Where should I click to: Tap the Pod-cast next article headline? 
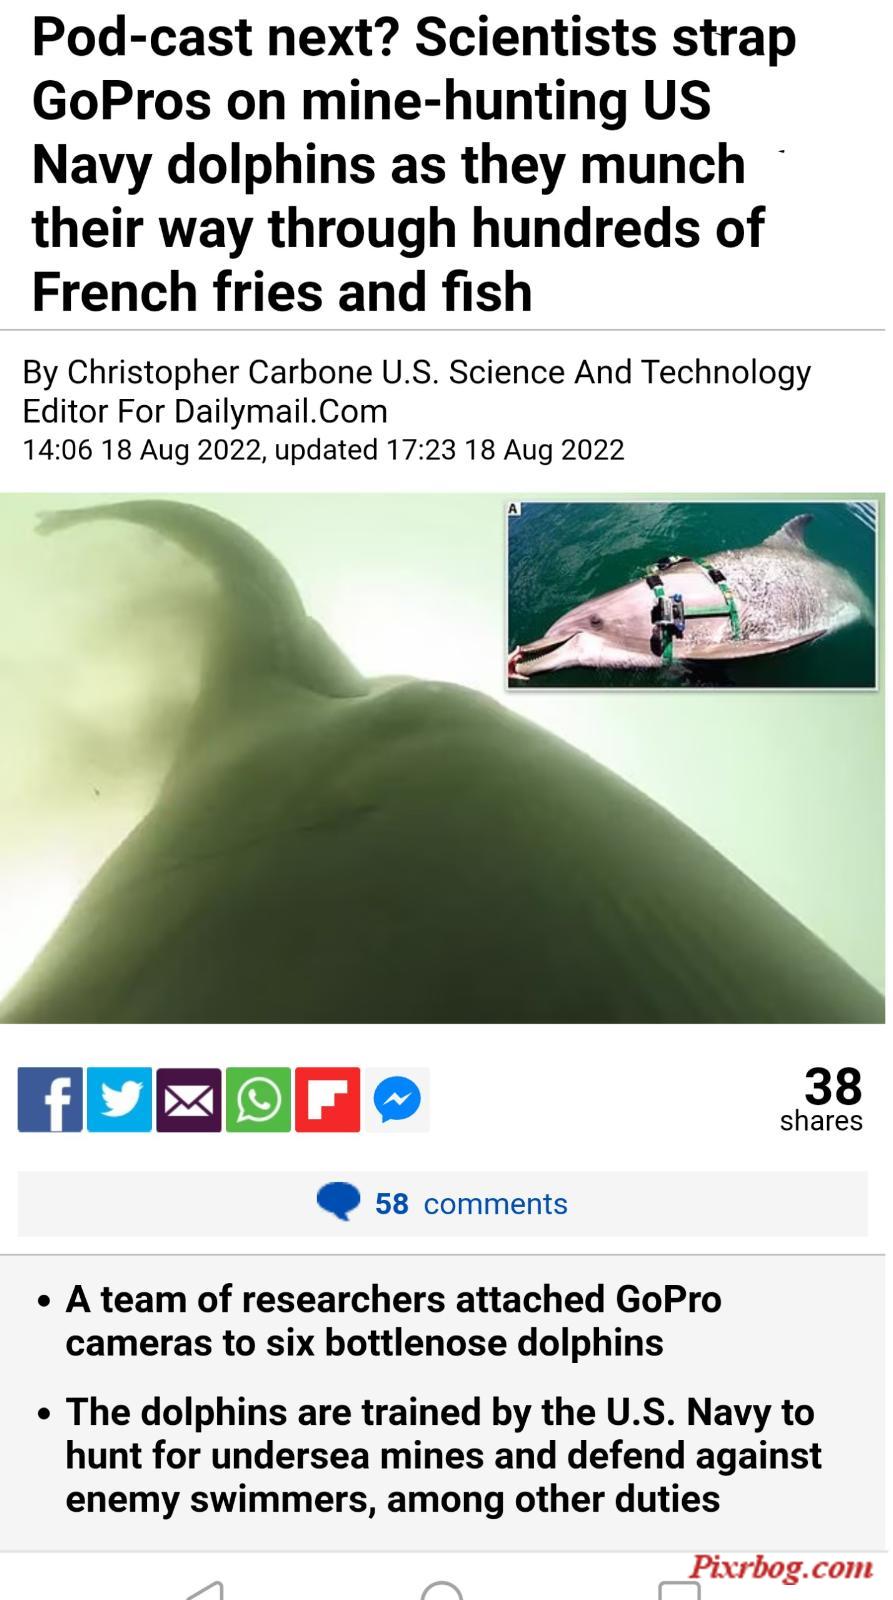(x=414, y=164)
